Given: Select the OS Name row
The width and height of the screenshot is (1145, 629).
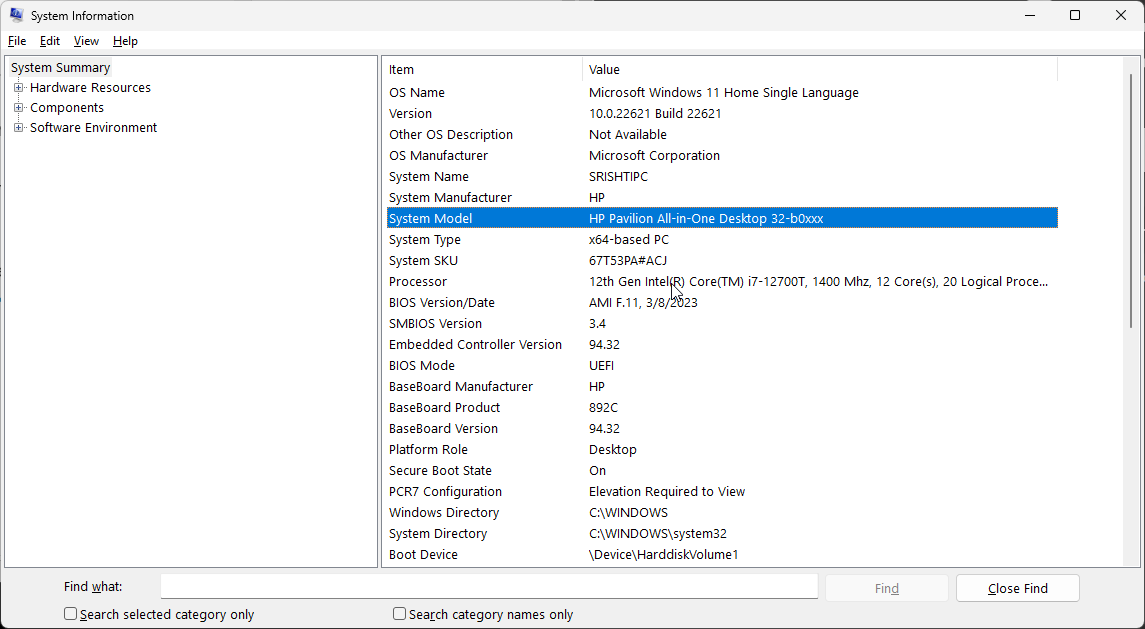Looking at the screenshot, I should (722, 93).
